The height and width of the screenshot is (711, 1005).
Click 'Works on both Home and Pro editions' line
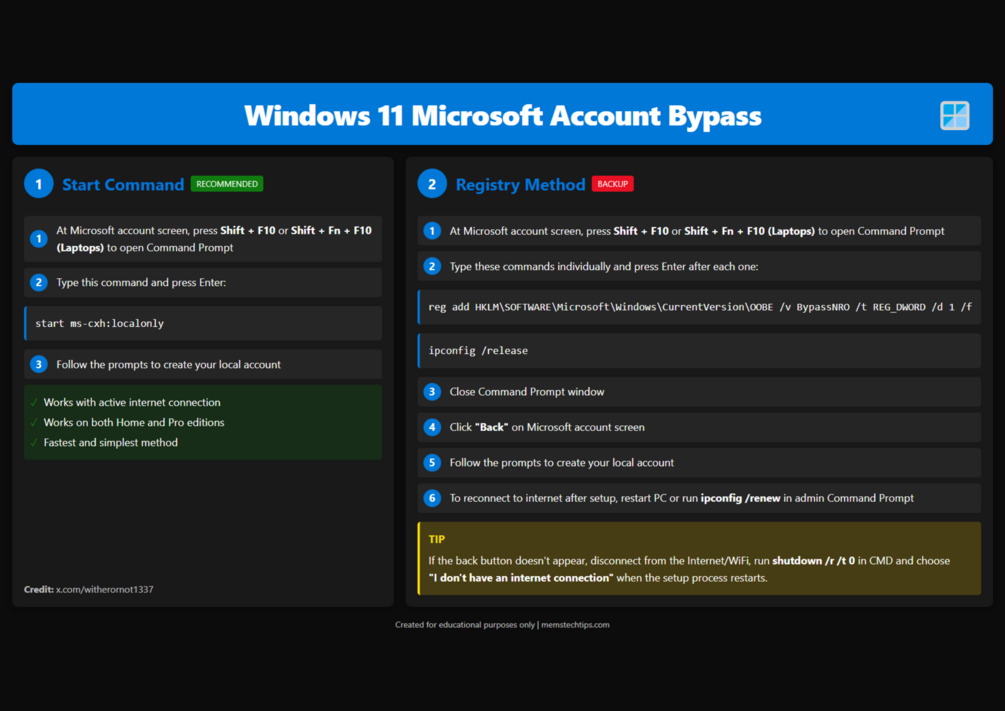134,422
